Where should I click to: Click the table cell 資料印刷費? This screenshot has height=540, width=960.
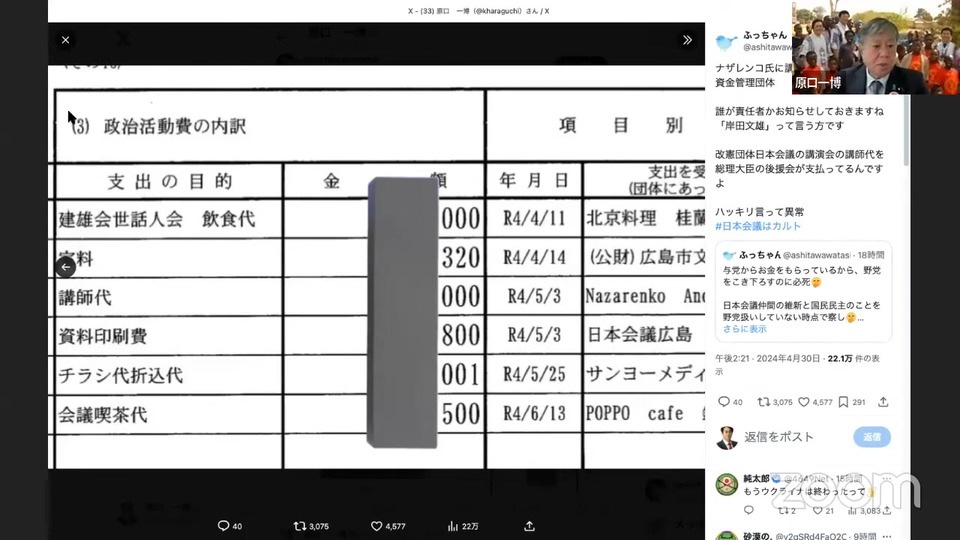click(169, 336)
